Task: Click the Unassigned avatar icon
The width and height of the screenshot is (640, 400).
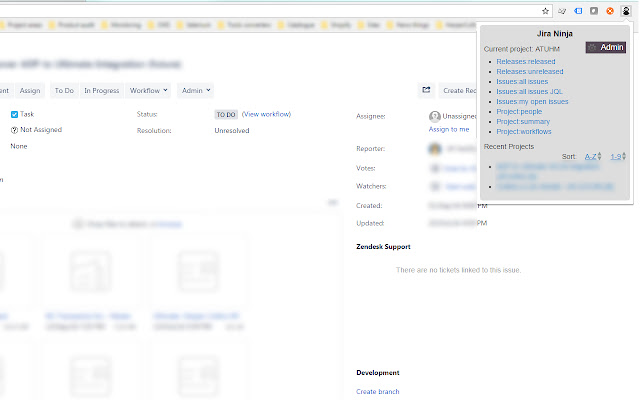Action: (x=434, y=116)
